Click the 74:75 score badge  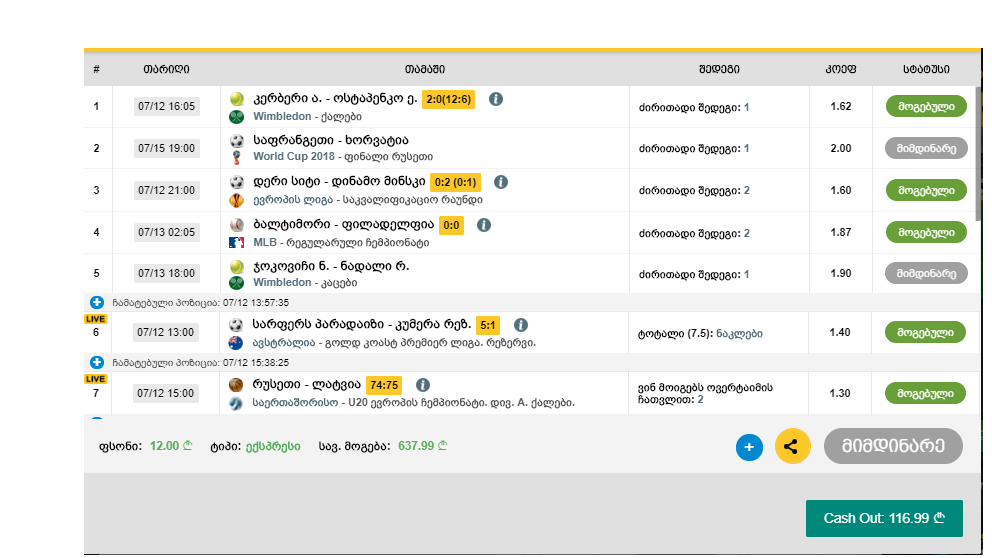pyautogui.click(x=384, y=385)
